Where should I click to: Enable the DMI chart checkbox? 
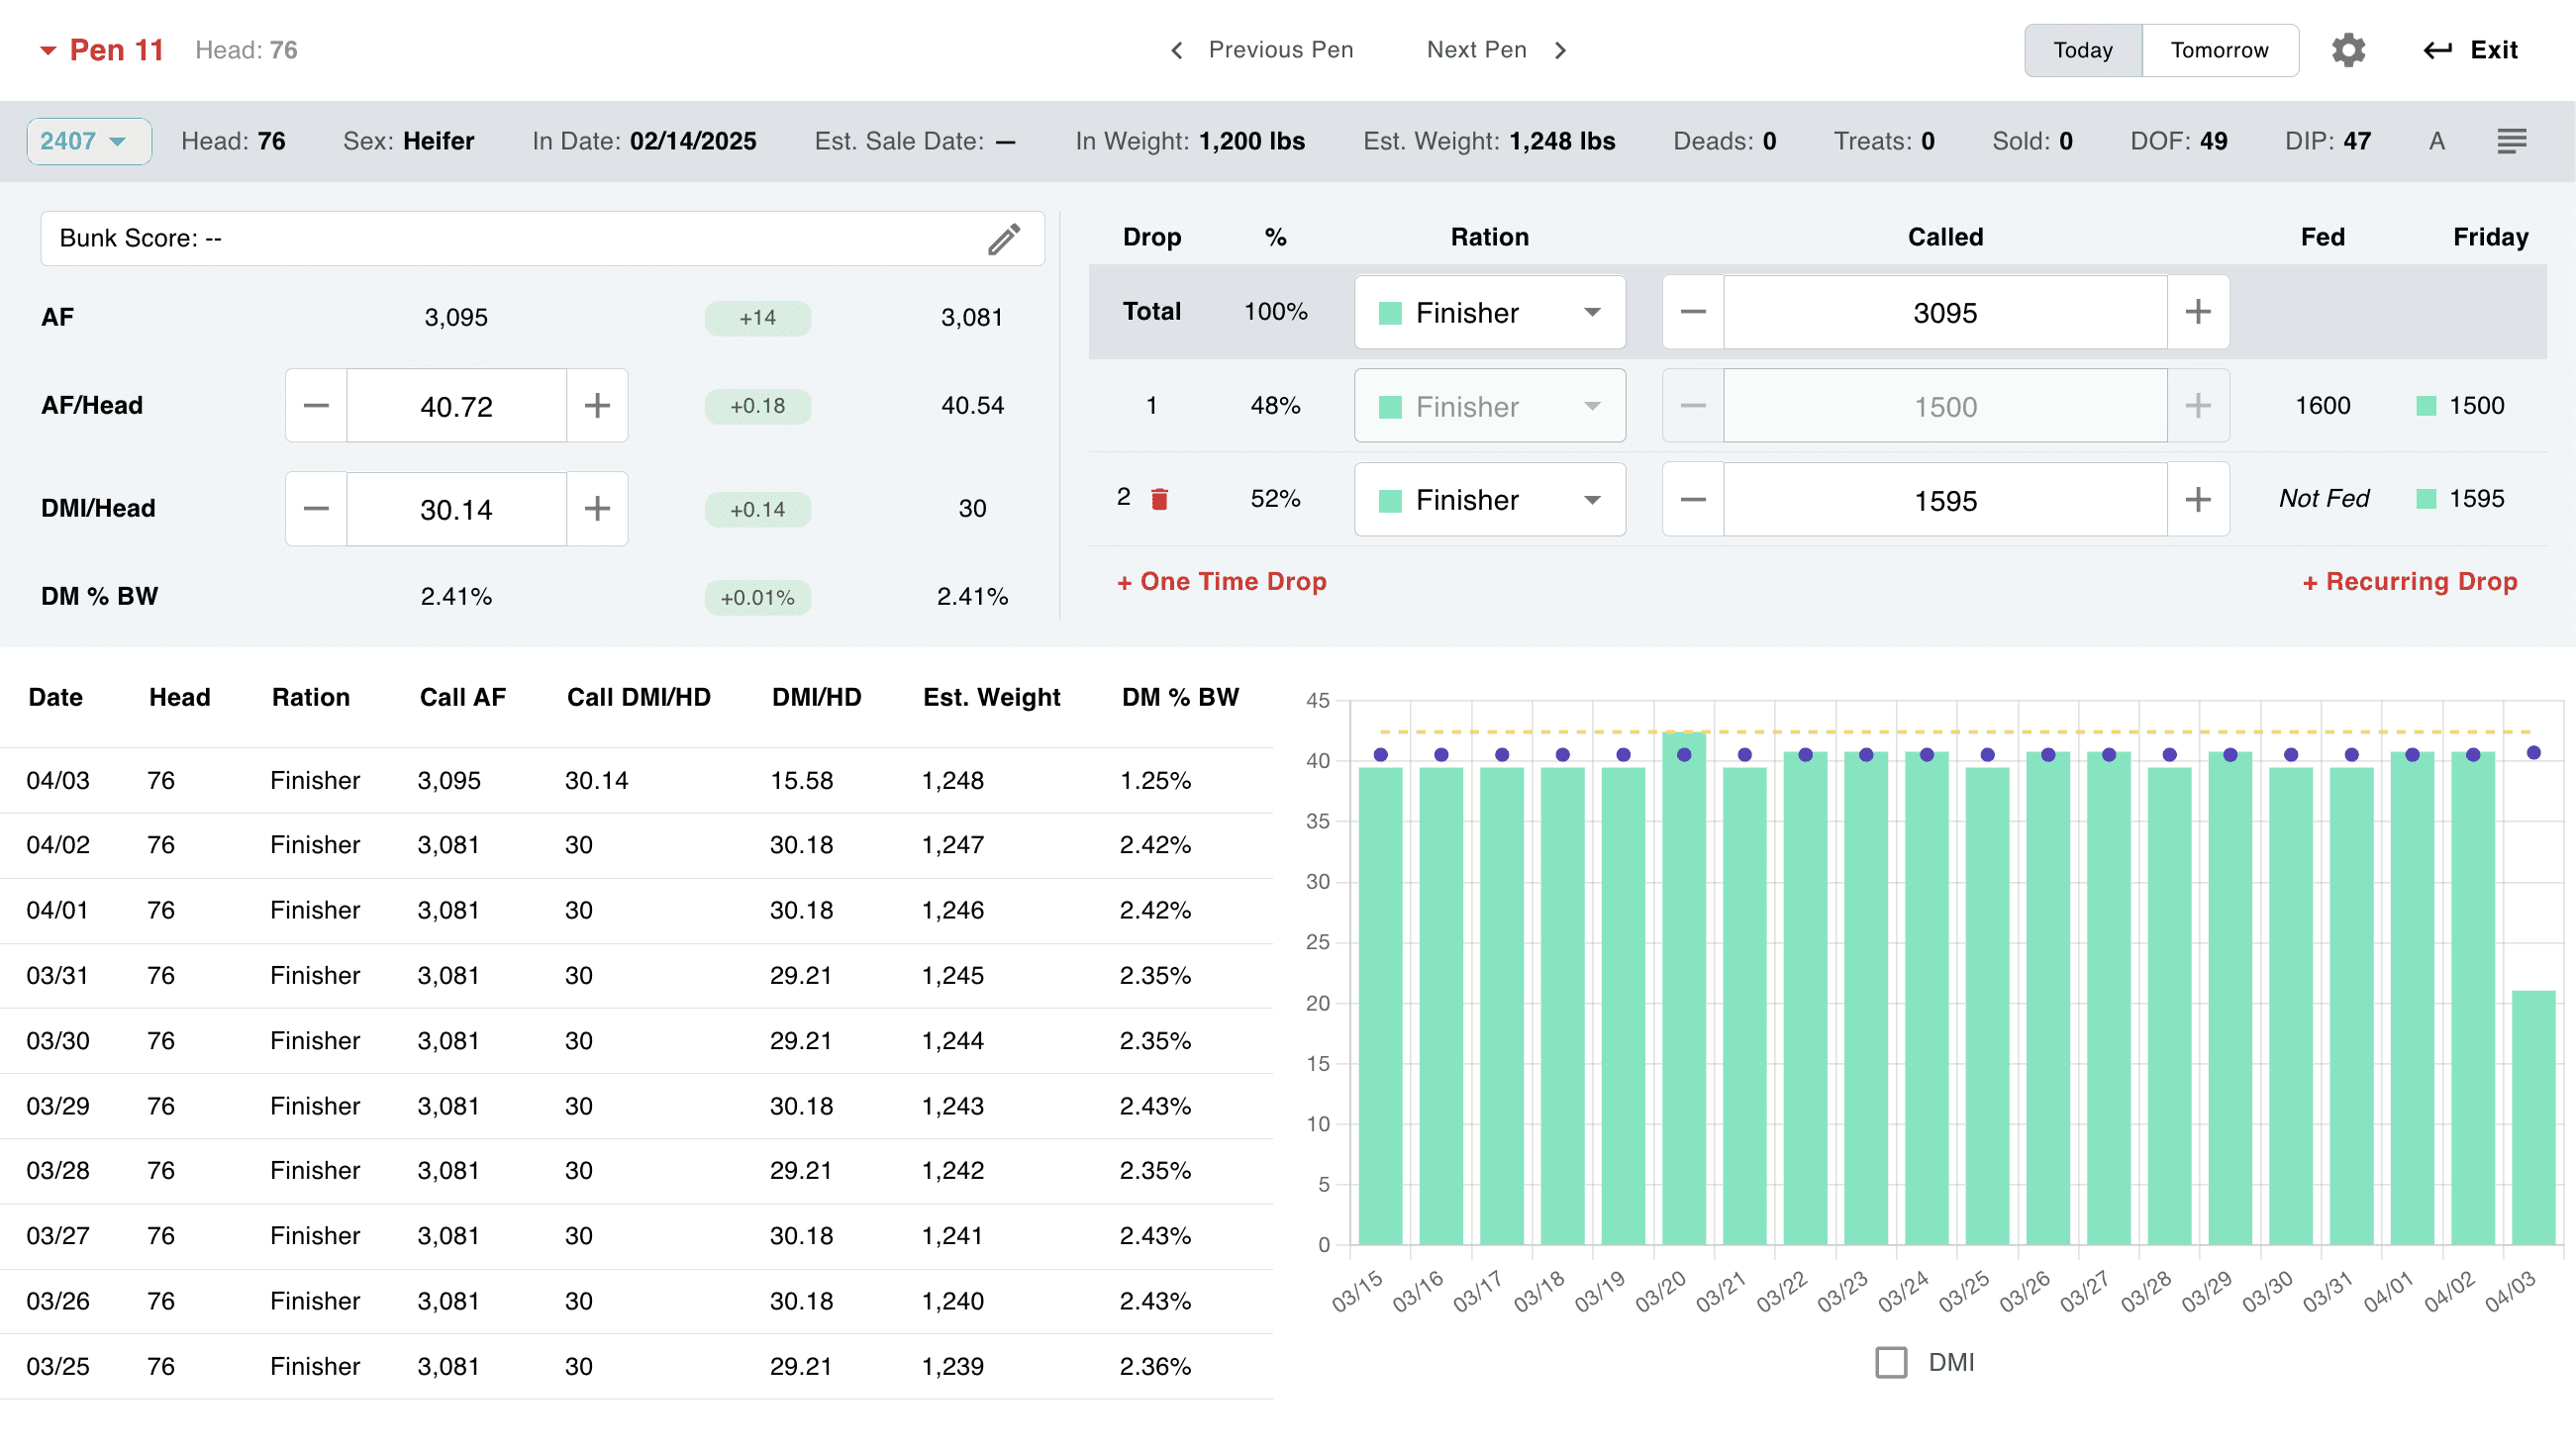pyautogui.click(x=1890, y=1362)
